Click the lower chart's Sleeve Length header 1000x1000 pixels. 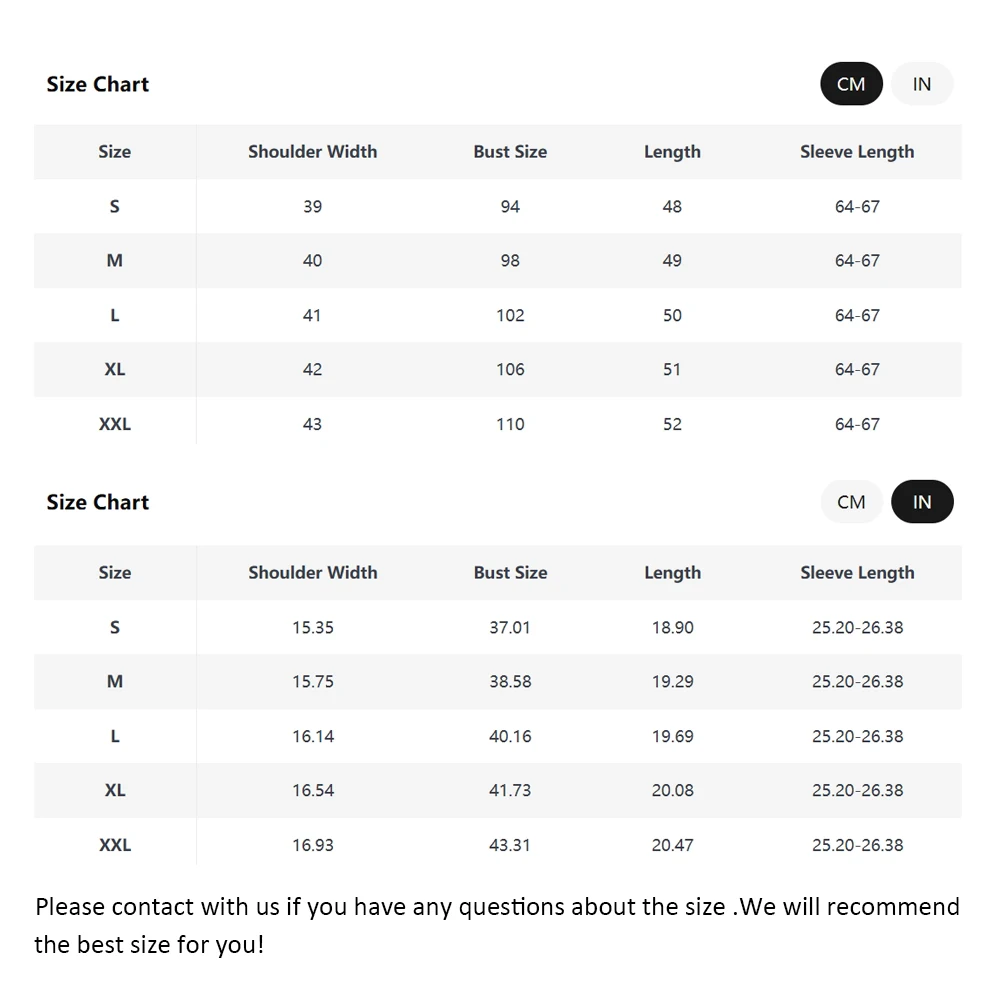click(x=857, y=573)
